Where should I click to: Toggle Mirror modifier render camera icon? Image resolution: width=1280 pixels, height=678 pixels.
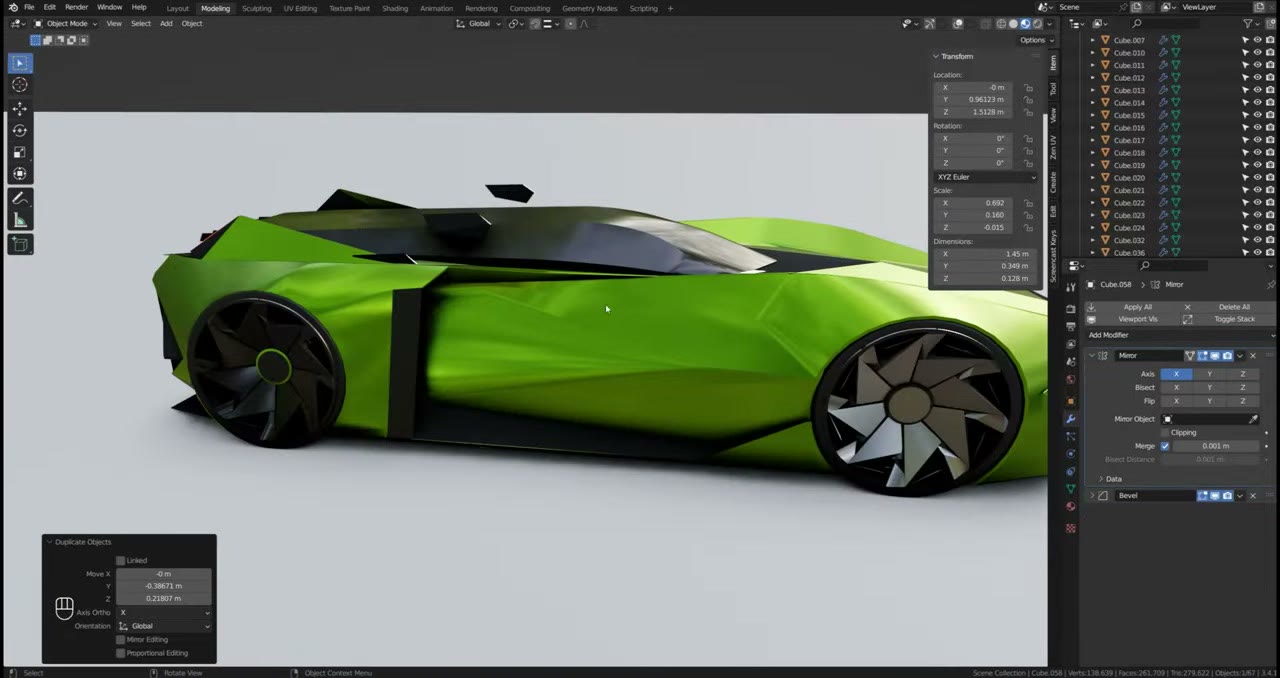pyautogui.click(x=1227, y=356)
